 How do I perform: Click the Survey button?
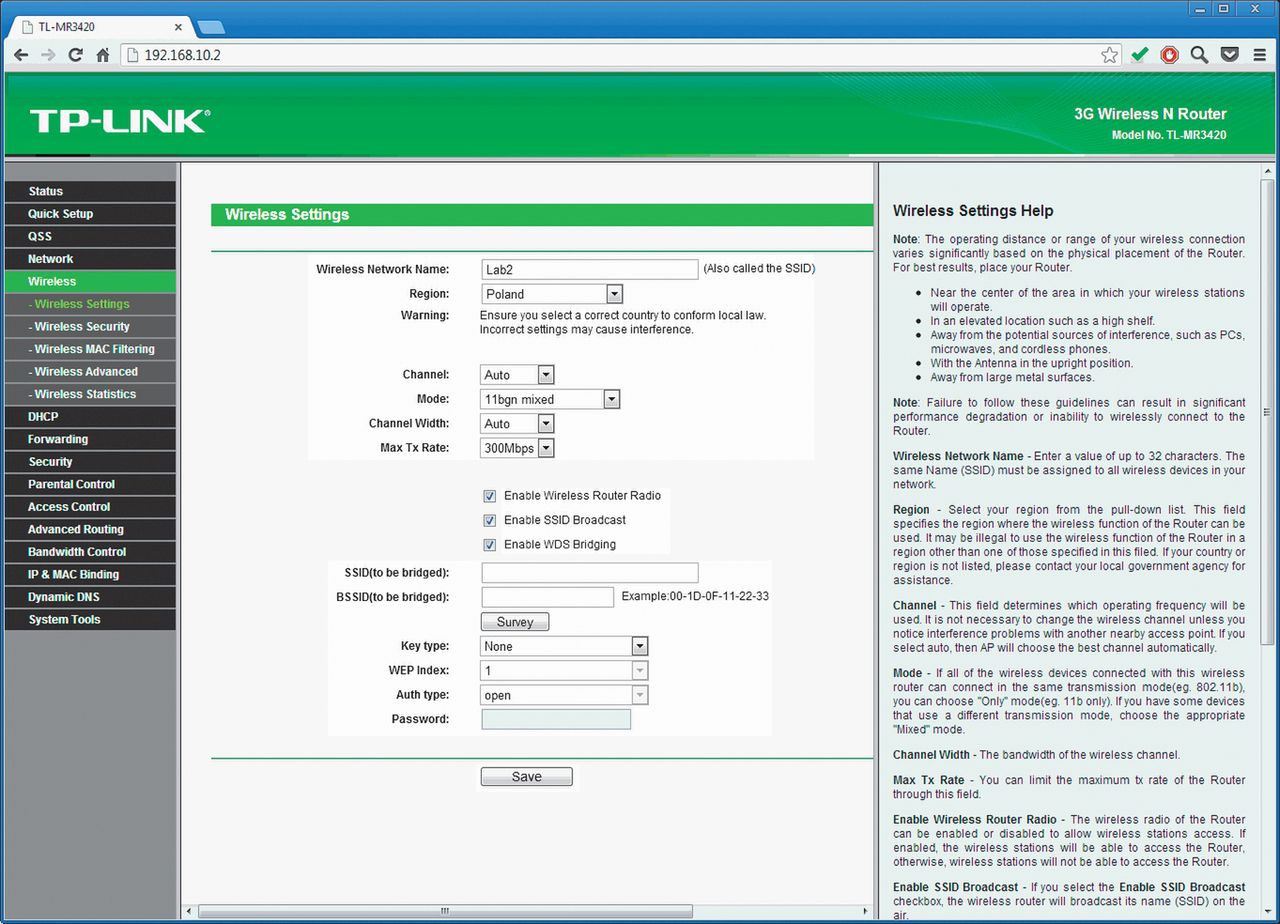tap(515, 622)
